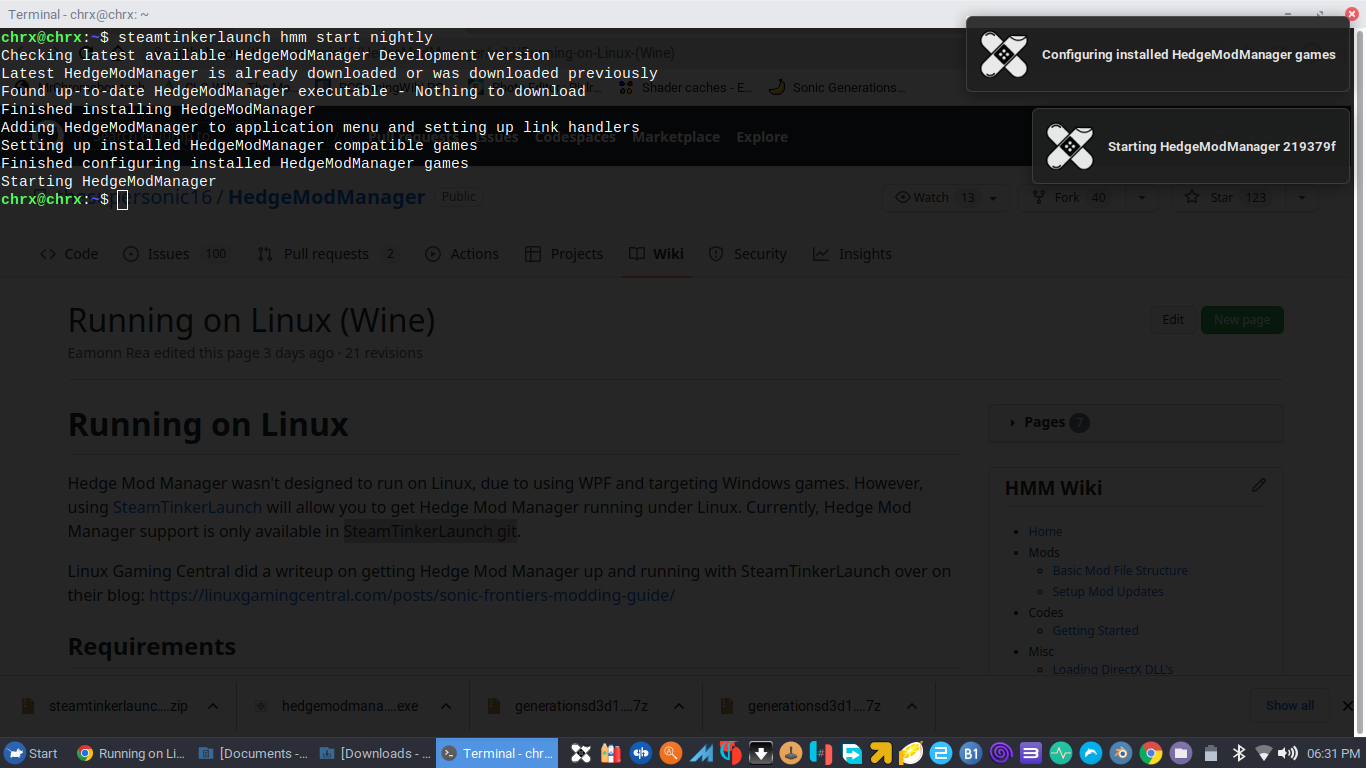Open the SteamTinkerLaunch link

pos(187,507)
